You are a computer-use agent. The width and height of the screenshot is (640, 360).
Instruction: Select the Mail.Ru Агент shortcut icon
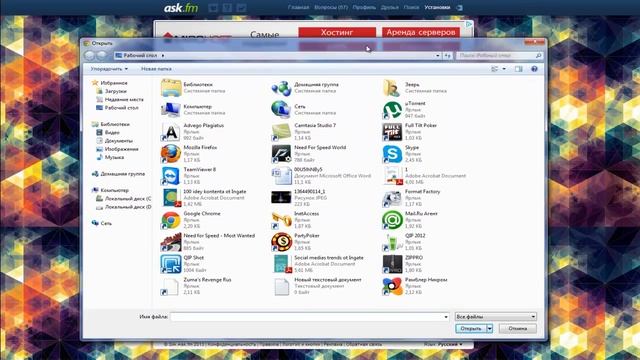click(392, 220)
